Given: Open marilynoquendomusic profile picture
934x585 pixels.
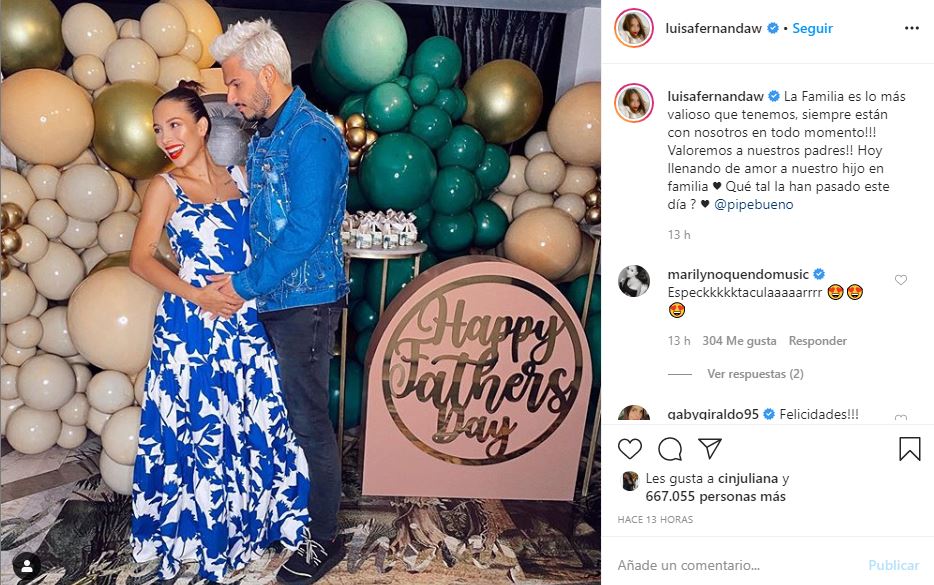Looking at the screenshot, I should 634,281.
